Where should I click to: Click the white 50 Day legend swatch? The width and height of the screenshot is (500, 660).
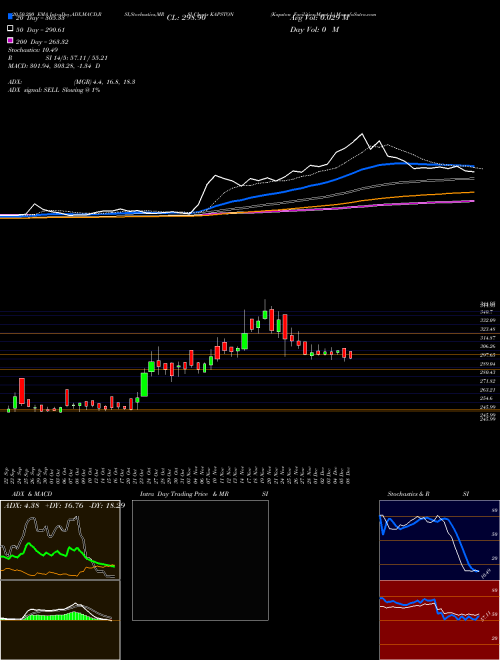pos(11,29)
